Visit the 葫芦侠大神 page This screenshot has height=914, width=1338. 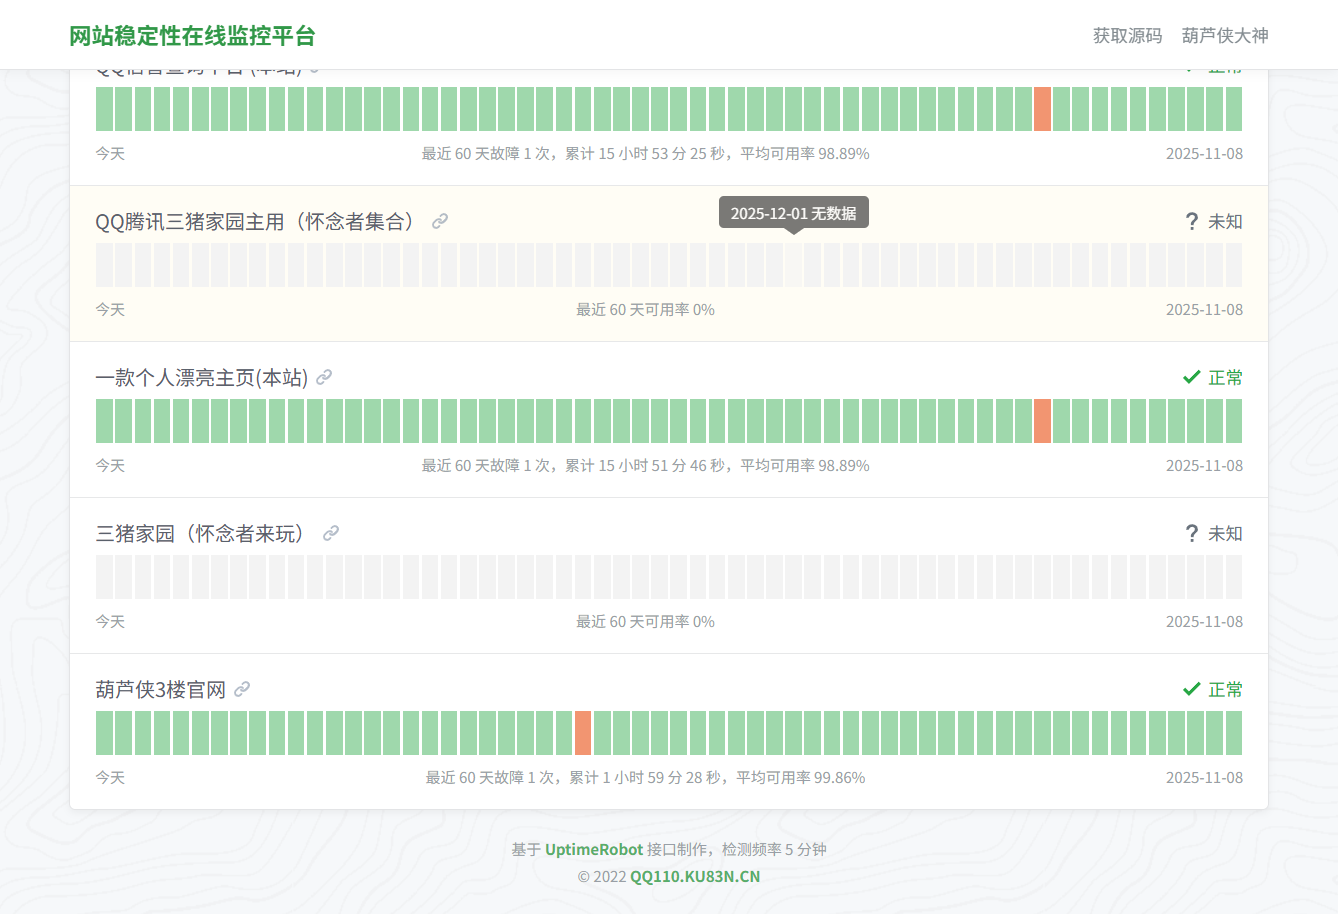(1224, 35)
